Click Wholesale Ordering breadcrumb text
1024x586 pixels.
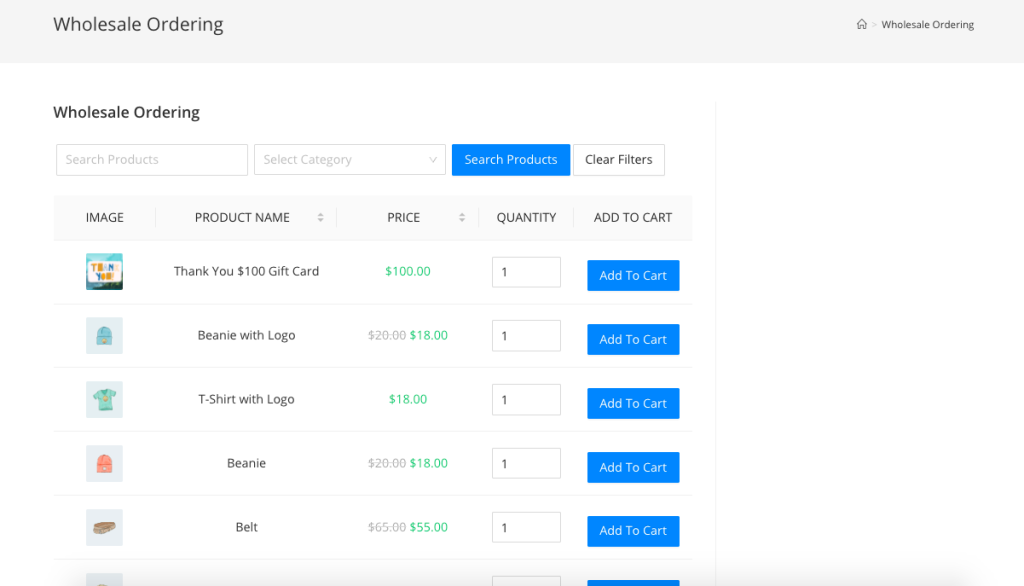click(927, 25)
